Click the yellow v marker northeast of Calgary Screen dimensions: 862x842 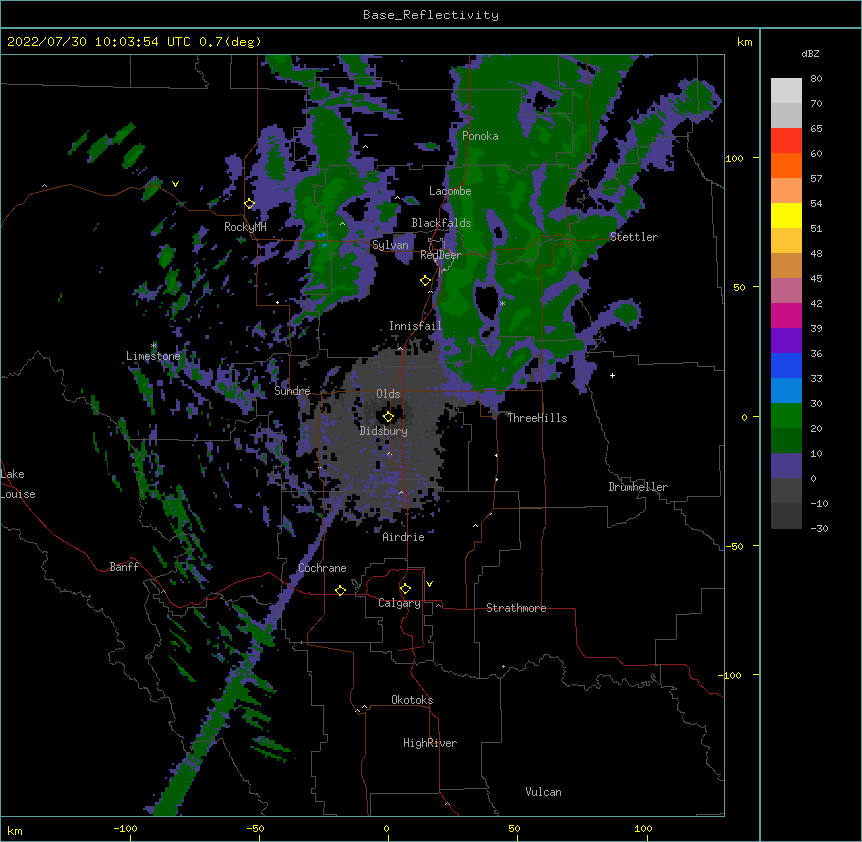[x=429, y=584]
